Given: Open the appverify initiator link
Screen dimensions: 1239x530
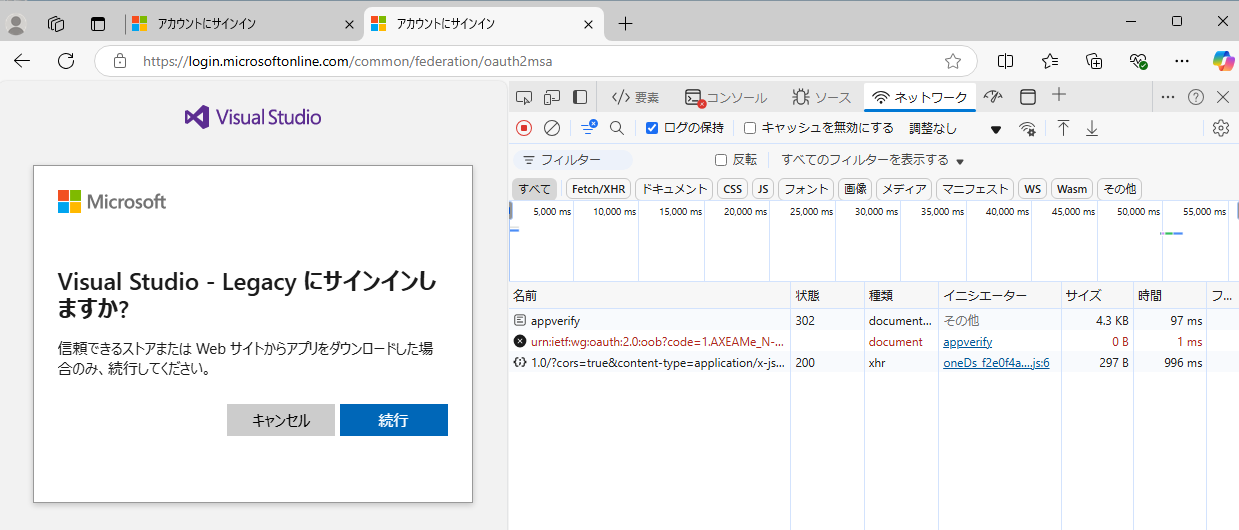Looking at the screenshot, I should tap(967, 342).
